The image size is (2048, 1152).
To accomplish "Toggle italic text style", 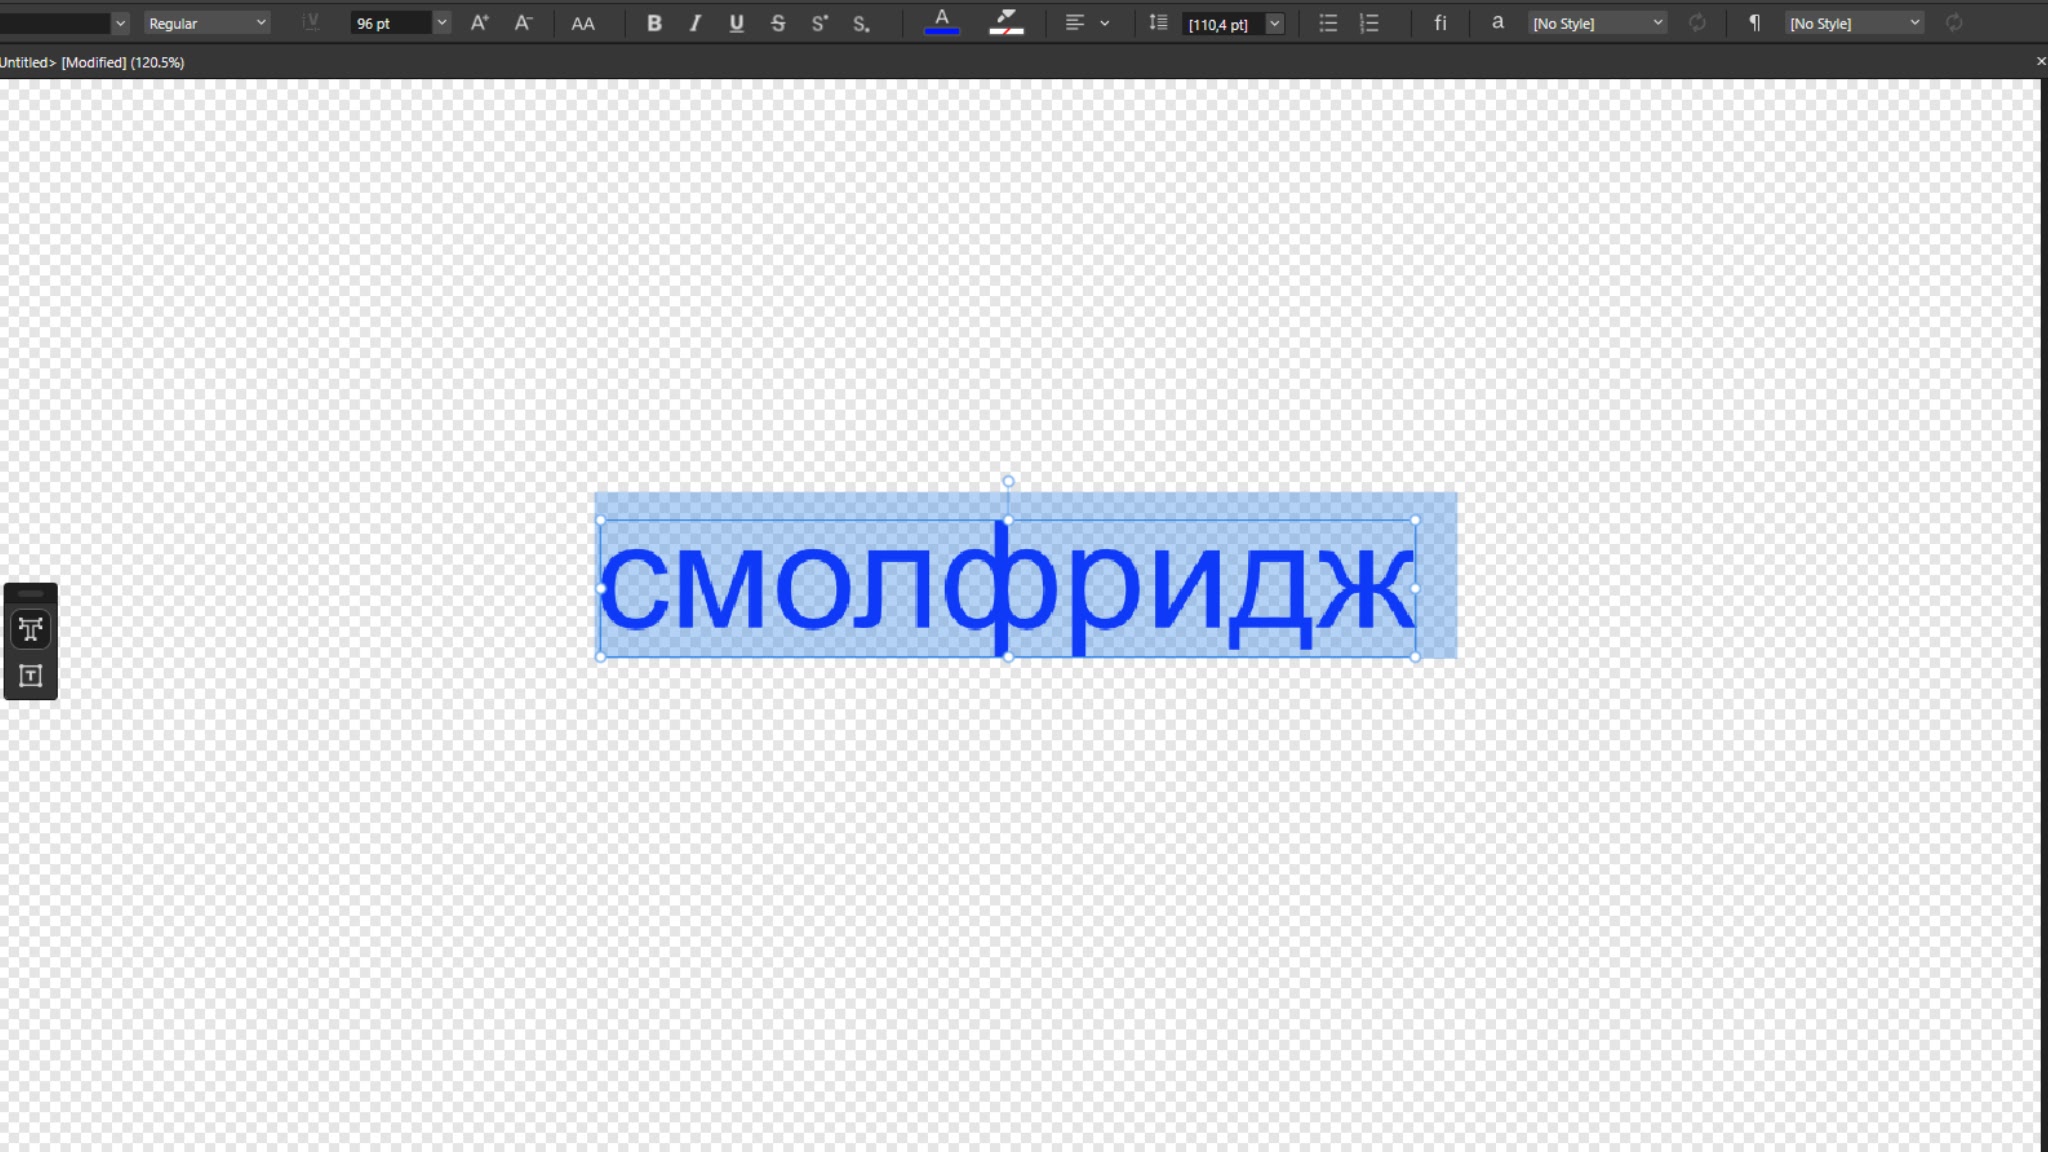I will click(695, 23).
